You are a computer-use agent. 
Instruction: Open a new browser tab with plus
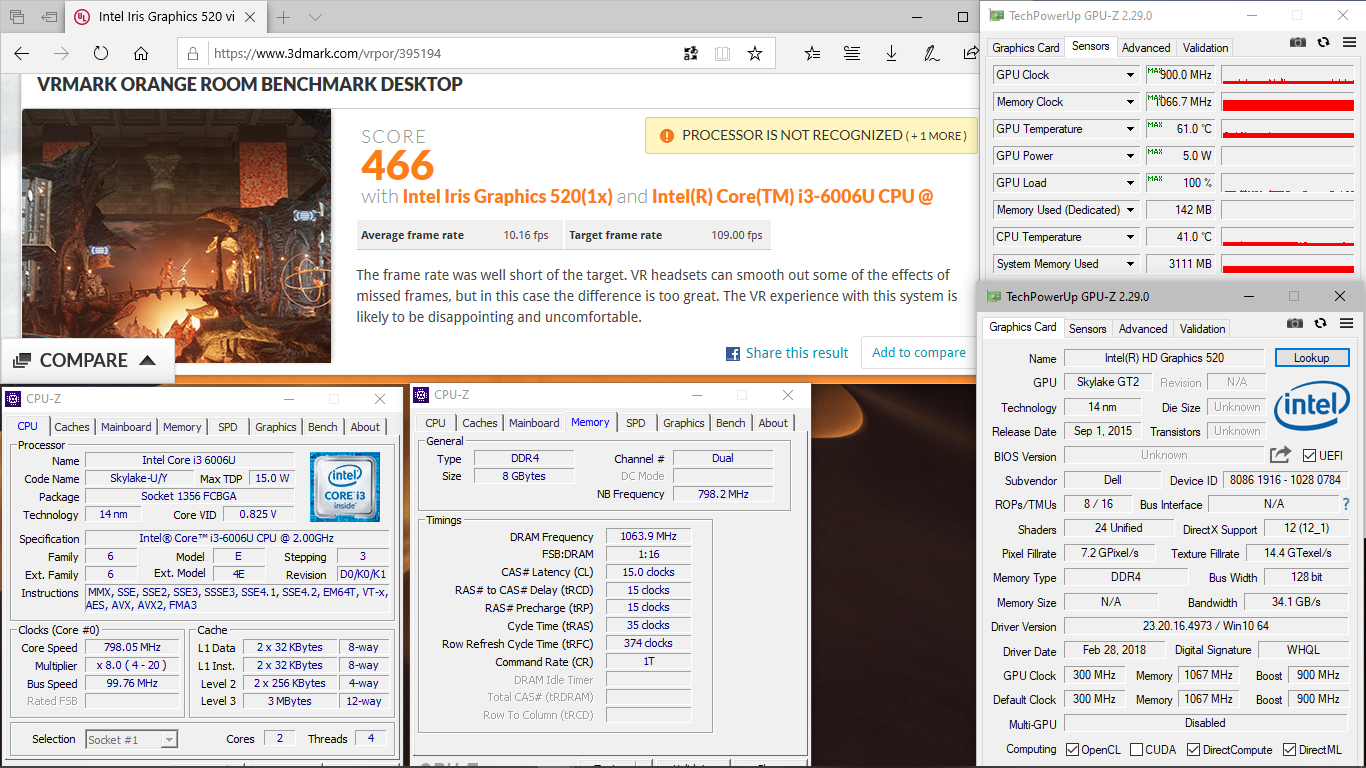pyautogui.click(x=284, y=17)
